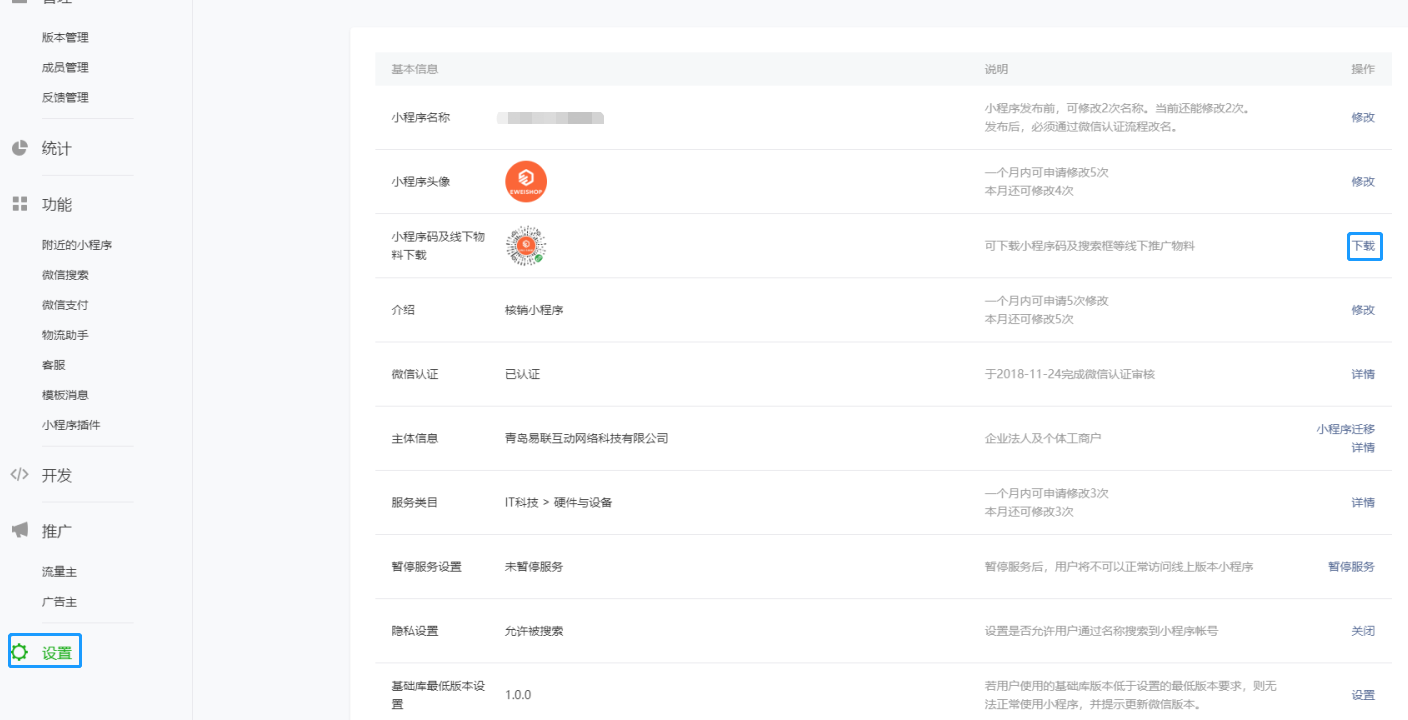Open 版本管理 in sidebar
The image size is (1408, 720).
coord(65,37)
